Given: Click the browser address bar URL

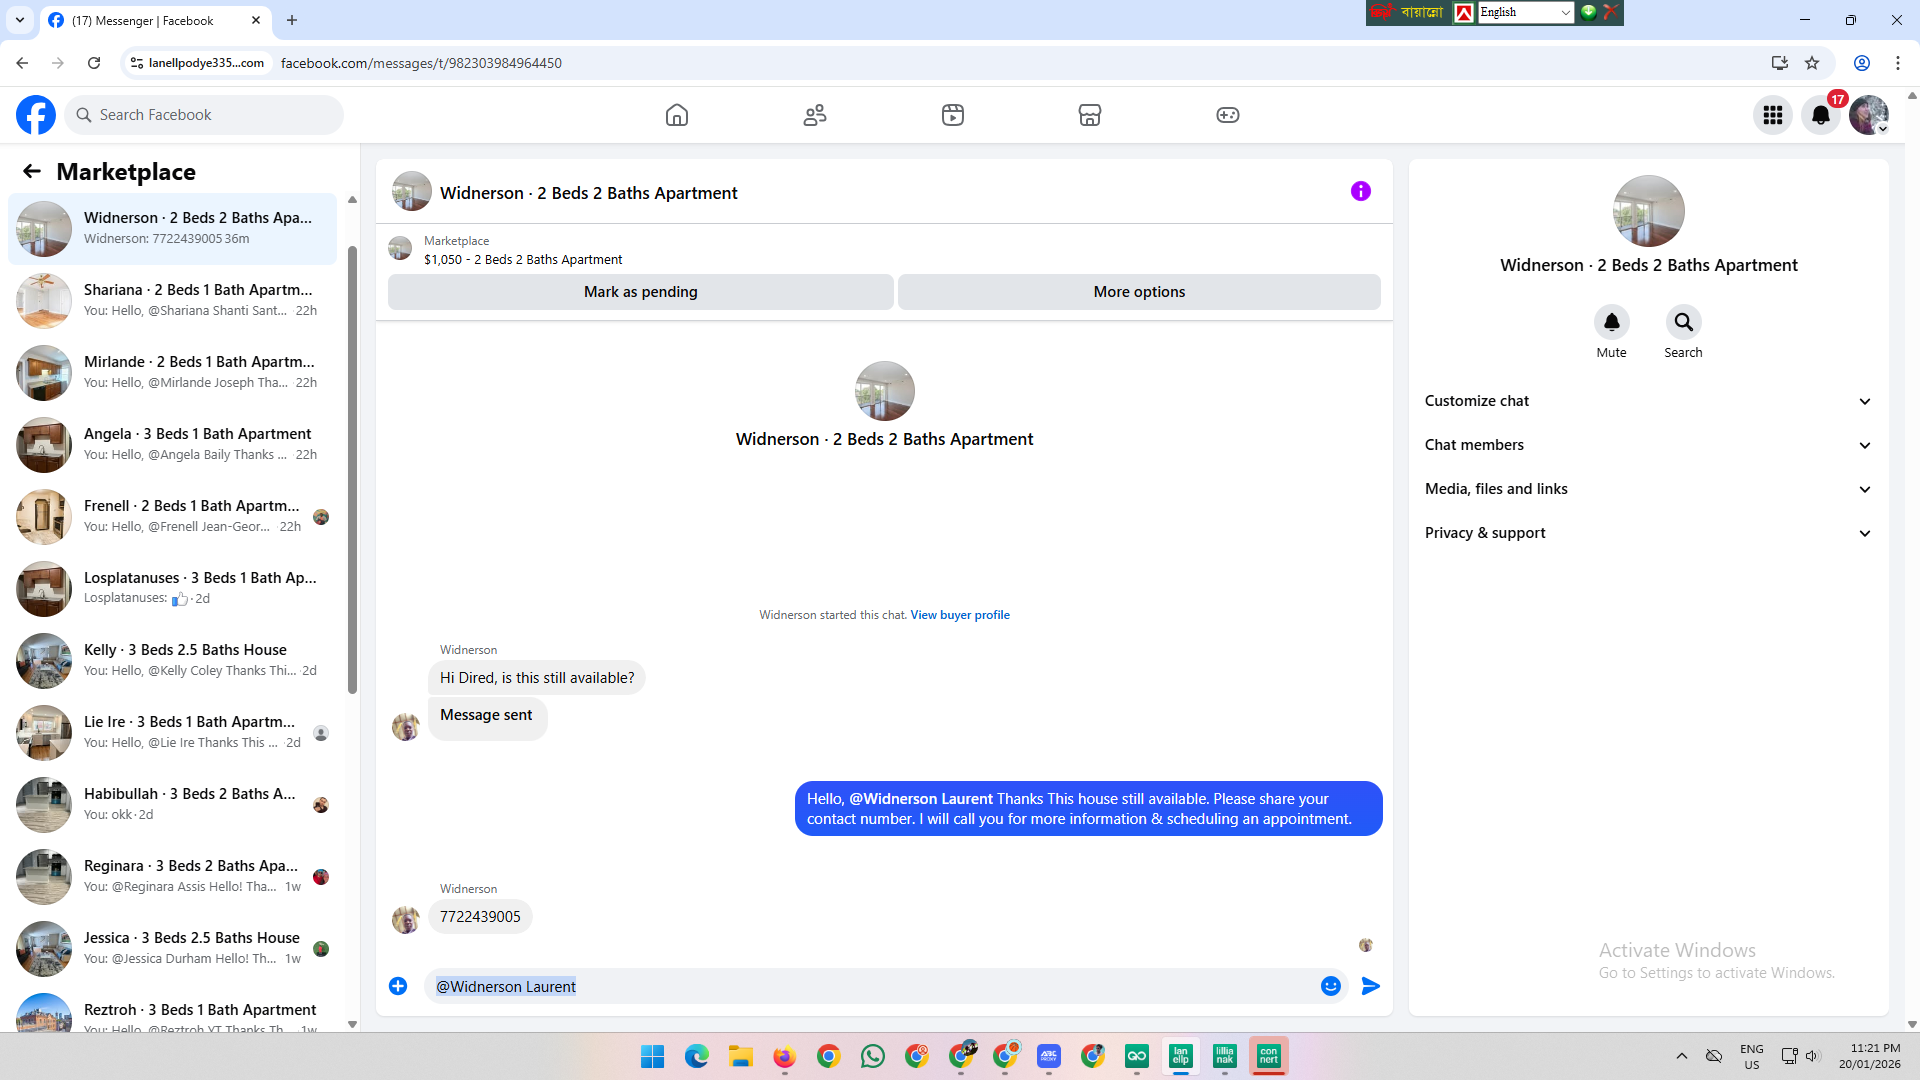Looking at the screenshot, I should [x=421, y=63].
